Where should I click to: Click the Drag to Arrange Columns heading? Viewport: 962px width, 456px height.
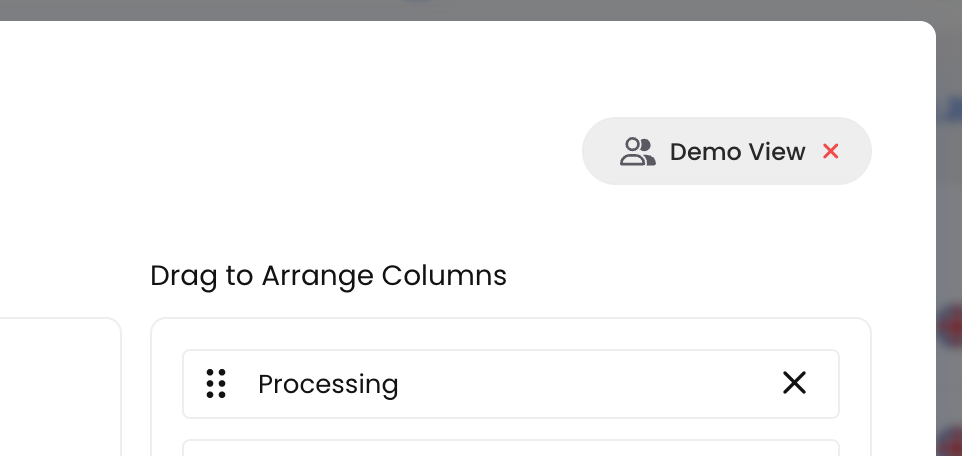(328, 276)
